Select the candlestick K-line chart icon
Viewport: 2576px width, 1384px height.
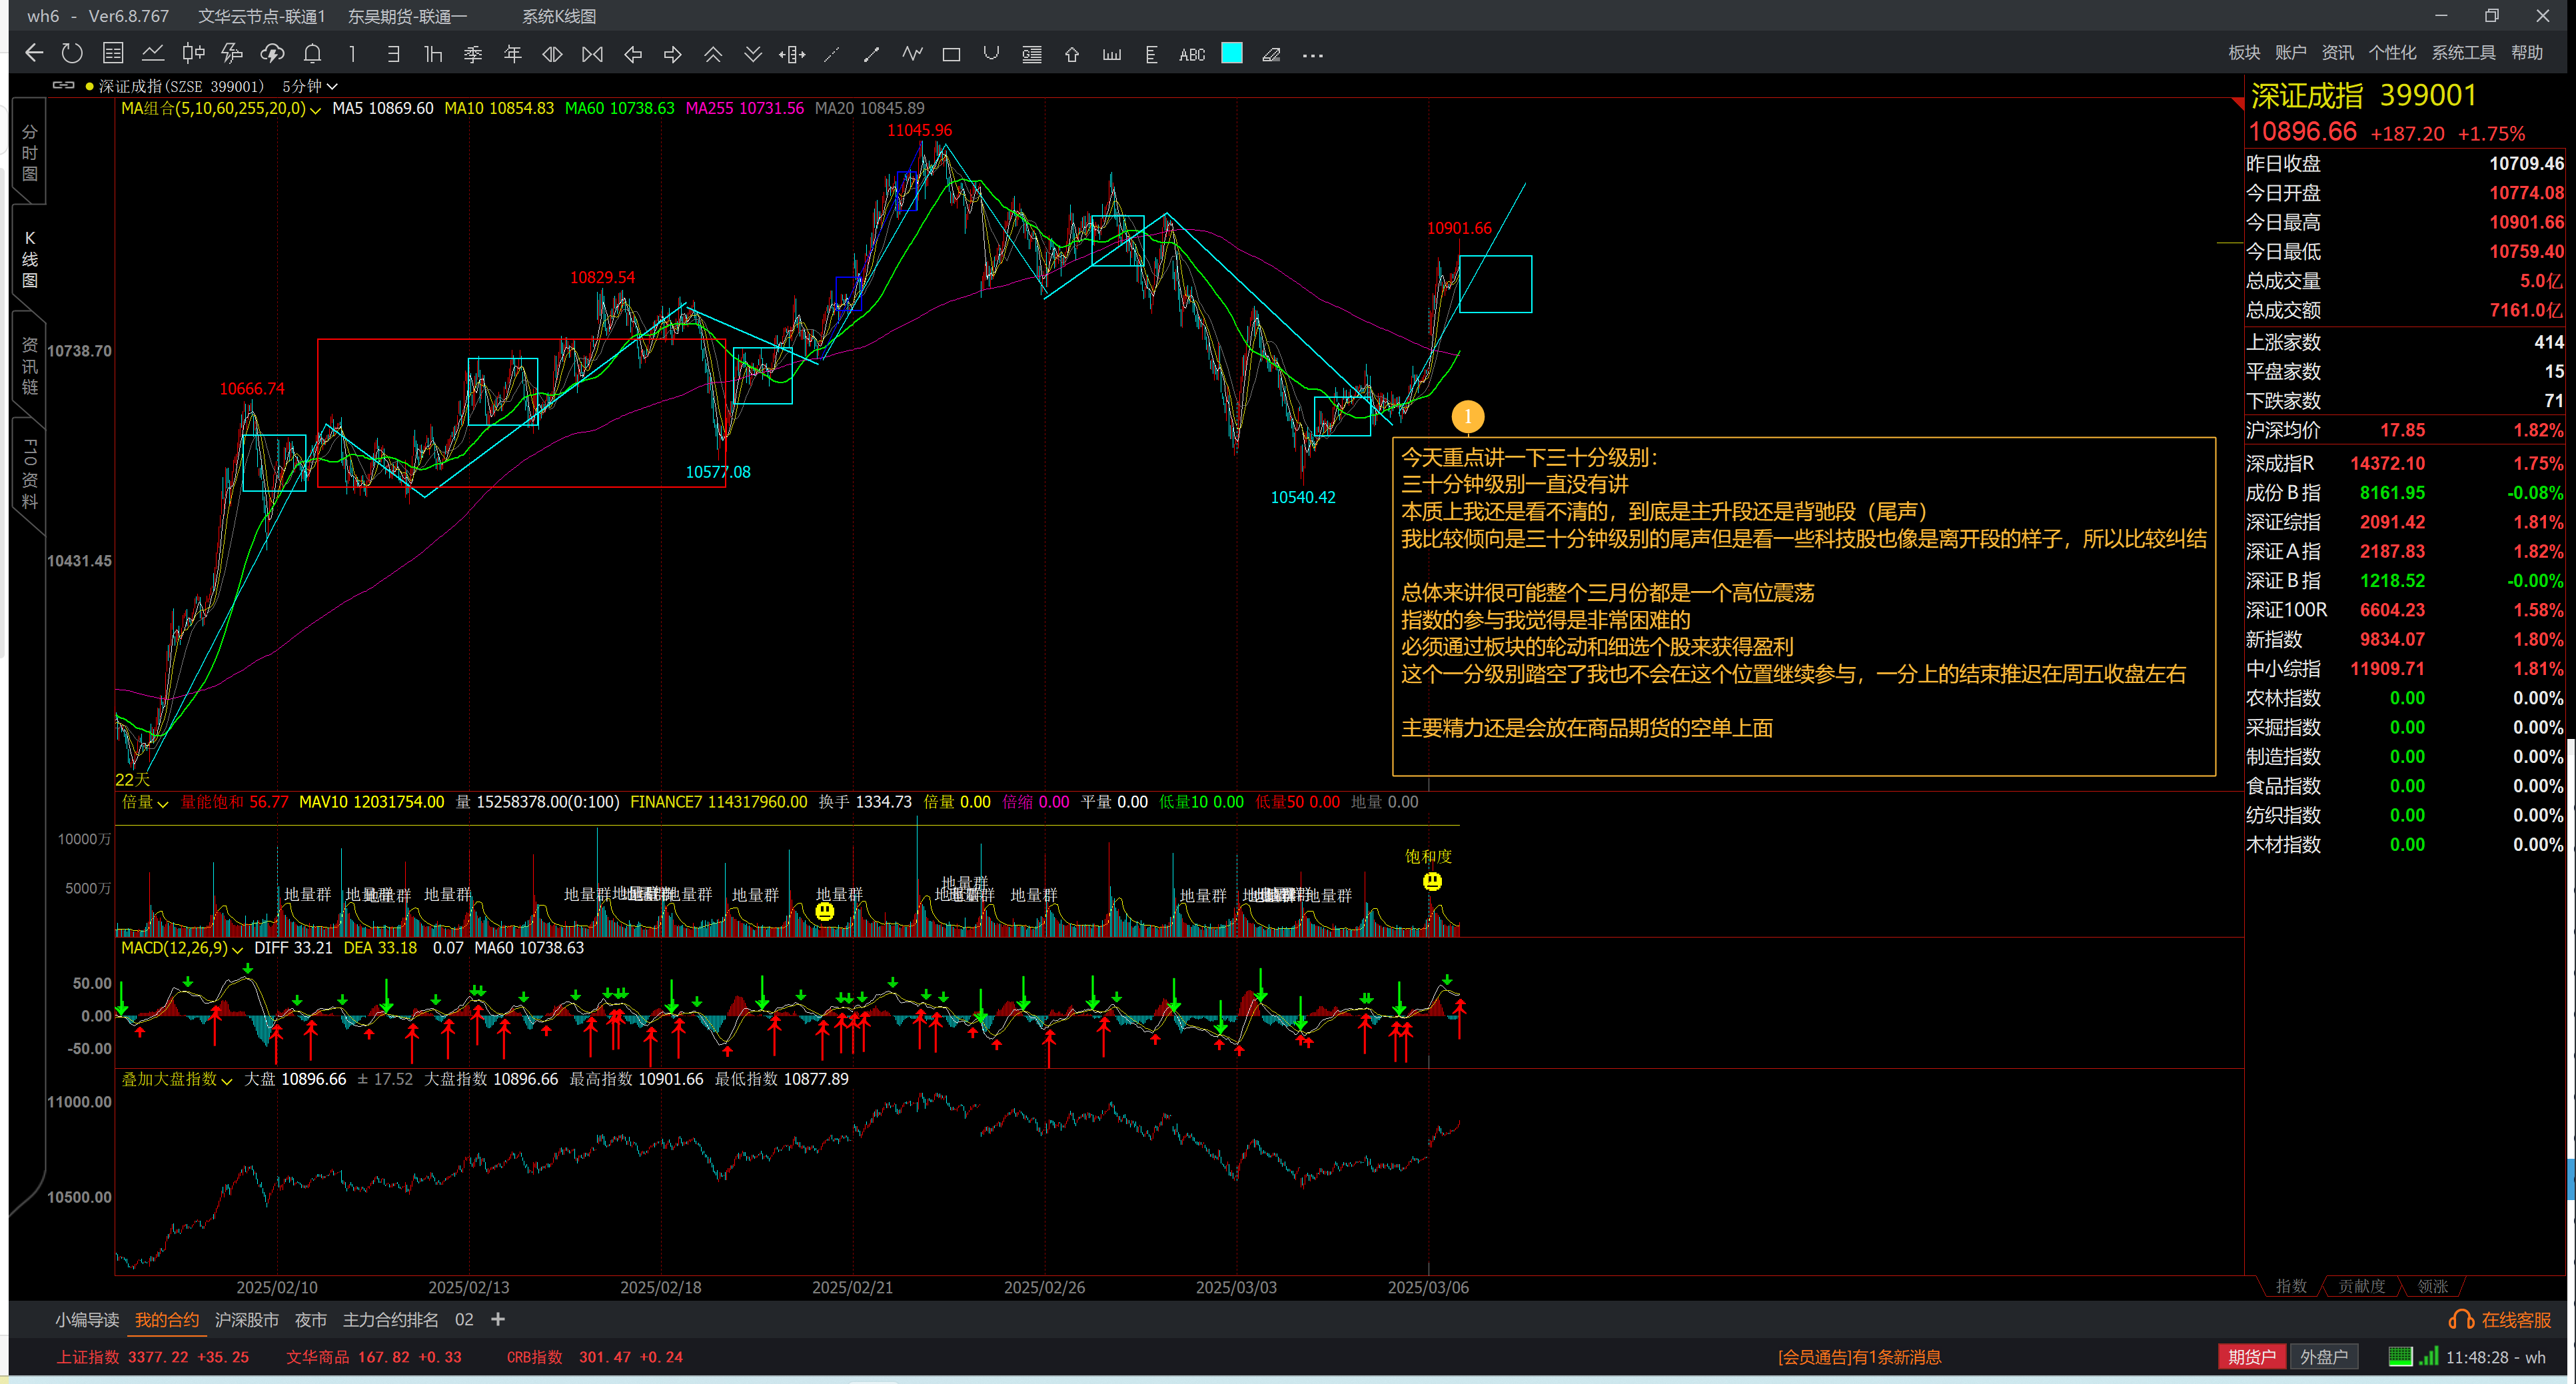point(193,54)
